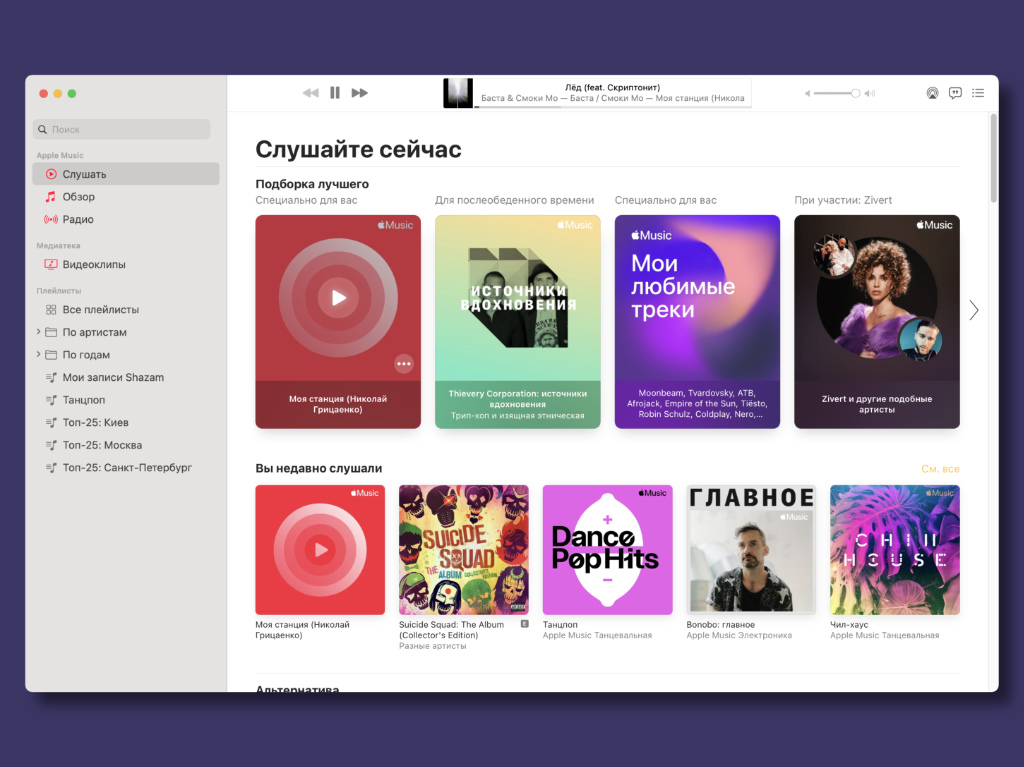Skip to the previous track
Viewport: 1024px width, 767px height.
(x=311, y=93)
